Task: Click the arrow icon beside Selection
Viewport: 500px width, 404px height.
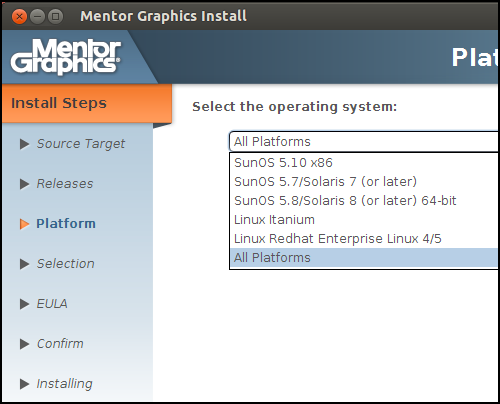Action: click(x=24, y=264)
